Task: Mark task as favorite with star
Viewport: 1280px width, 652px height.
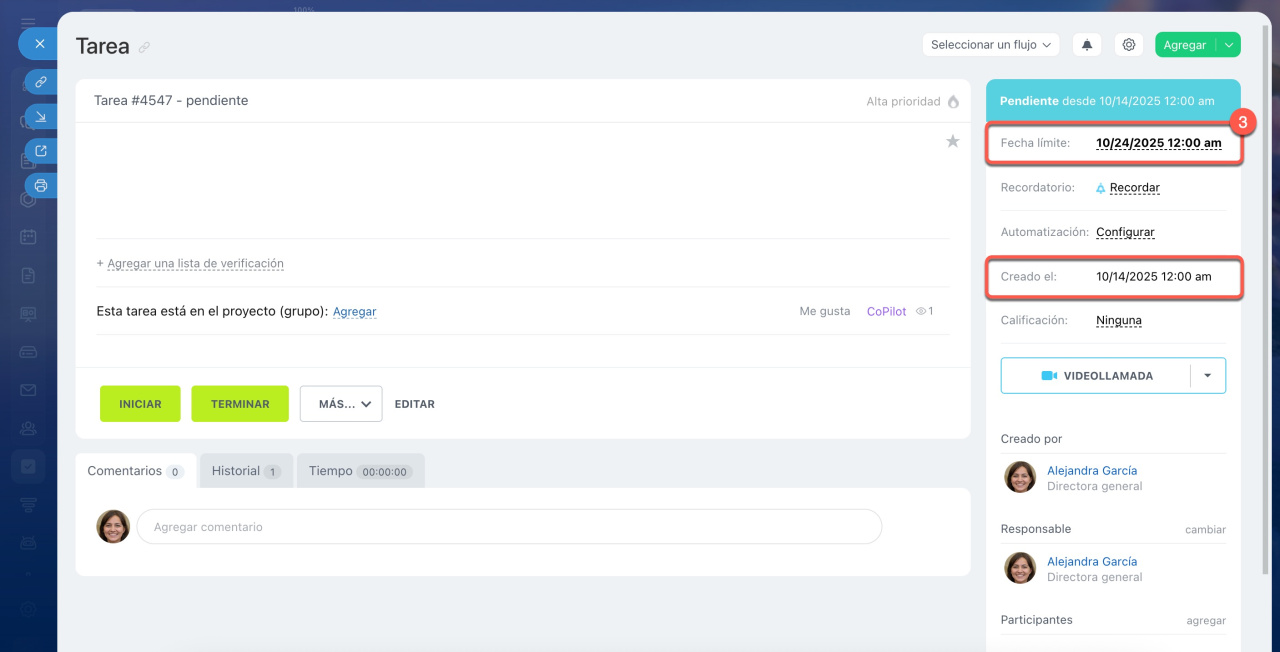Action: [x=953, y=142]
